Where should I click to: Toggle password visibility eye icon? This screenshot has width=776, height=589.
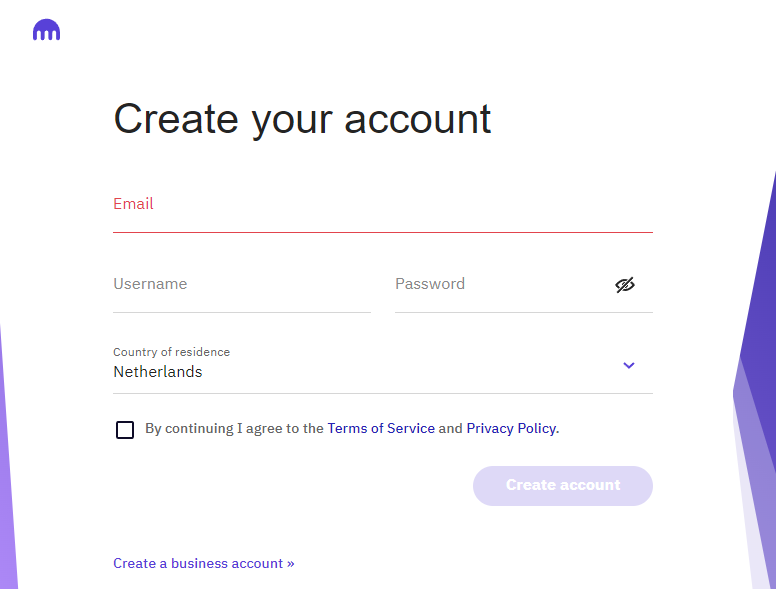point(625,285)
